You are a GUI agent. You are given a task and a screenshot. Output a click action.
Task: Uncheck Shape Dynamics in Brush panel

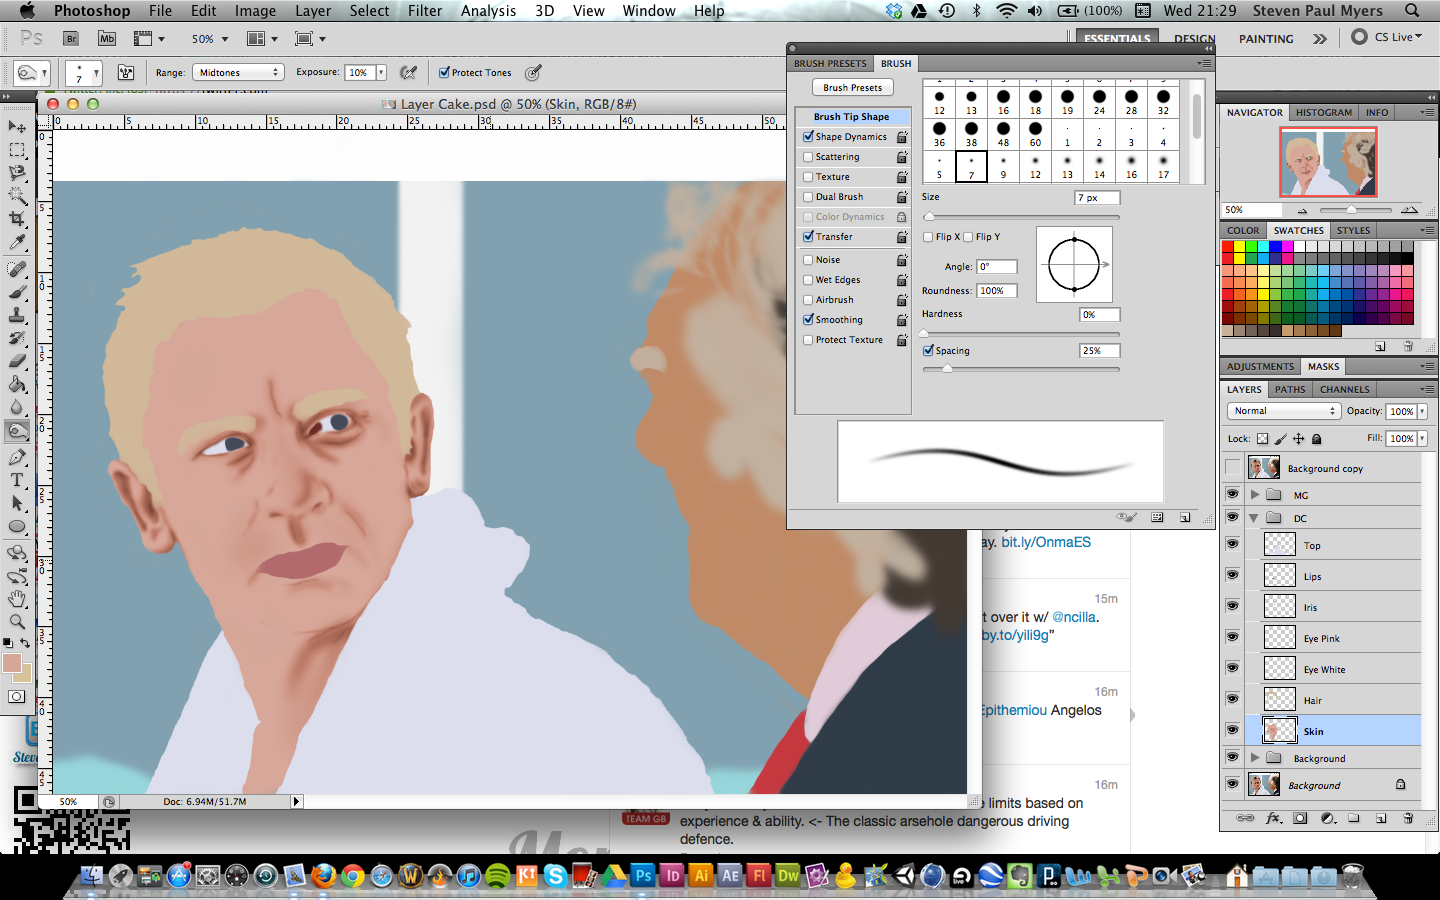tap(808, 137)
